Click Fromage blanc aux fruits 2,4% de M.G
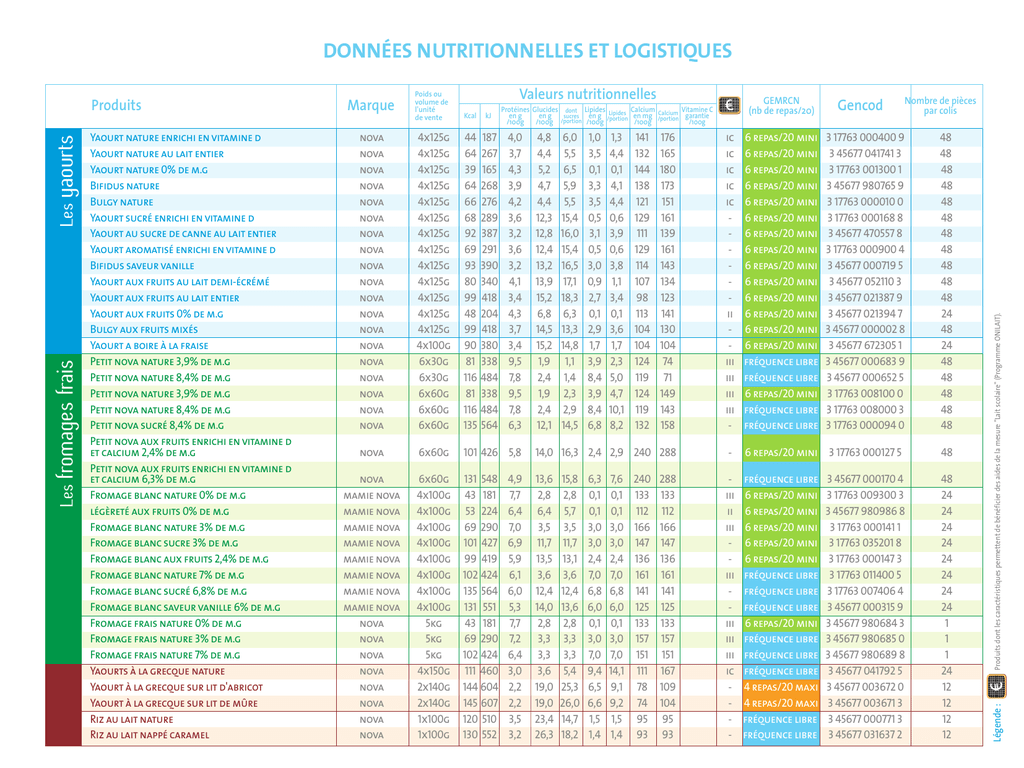The image size is (1024, 768). (x=179, y=560)
